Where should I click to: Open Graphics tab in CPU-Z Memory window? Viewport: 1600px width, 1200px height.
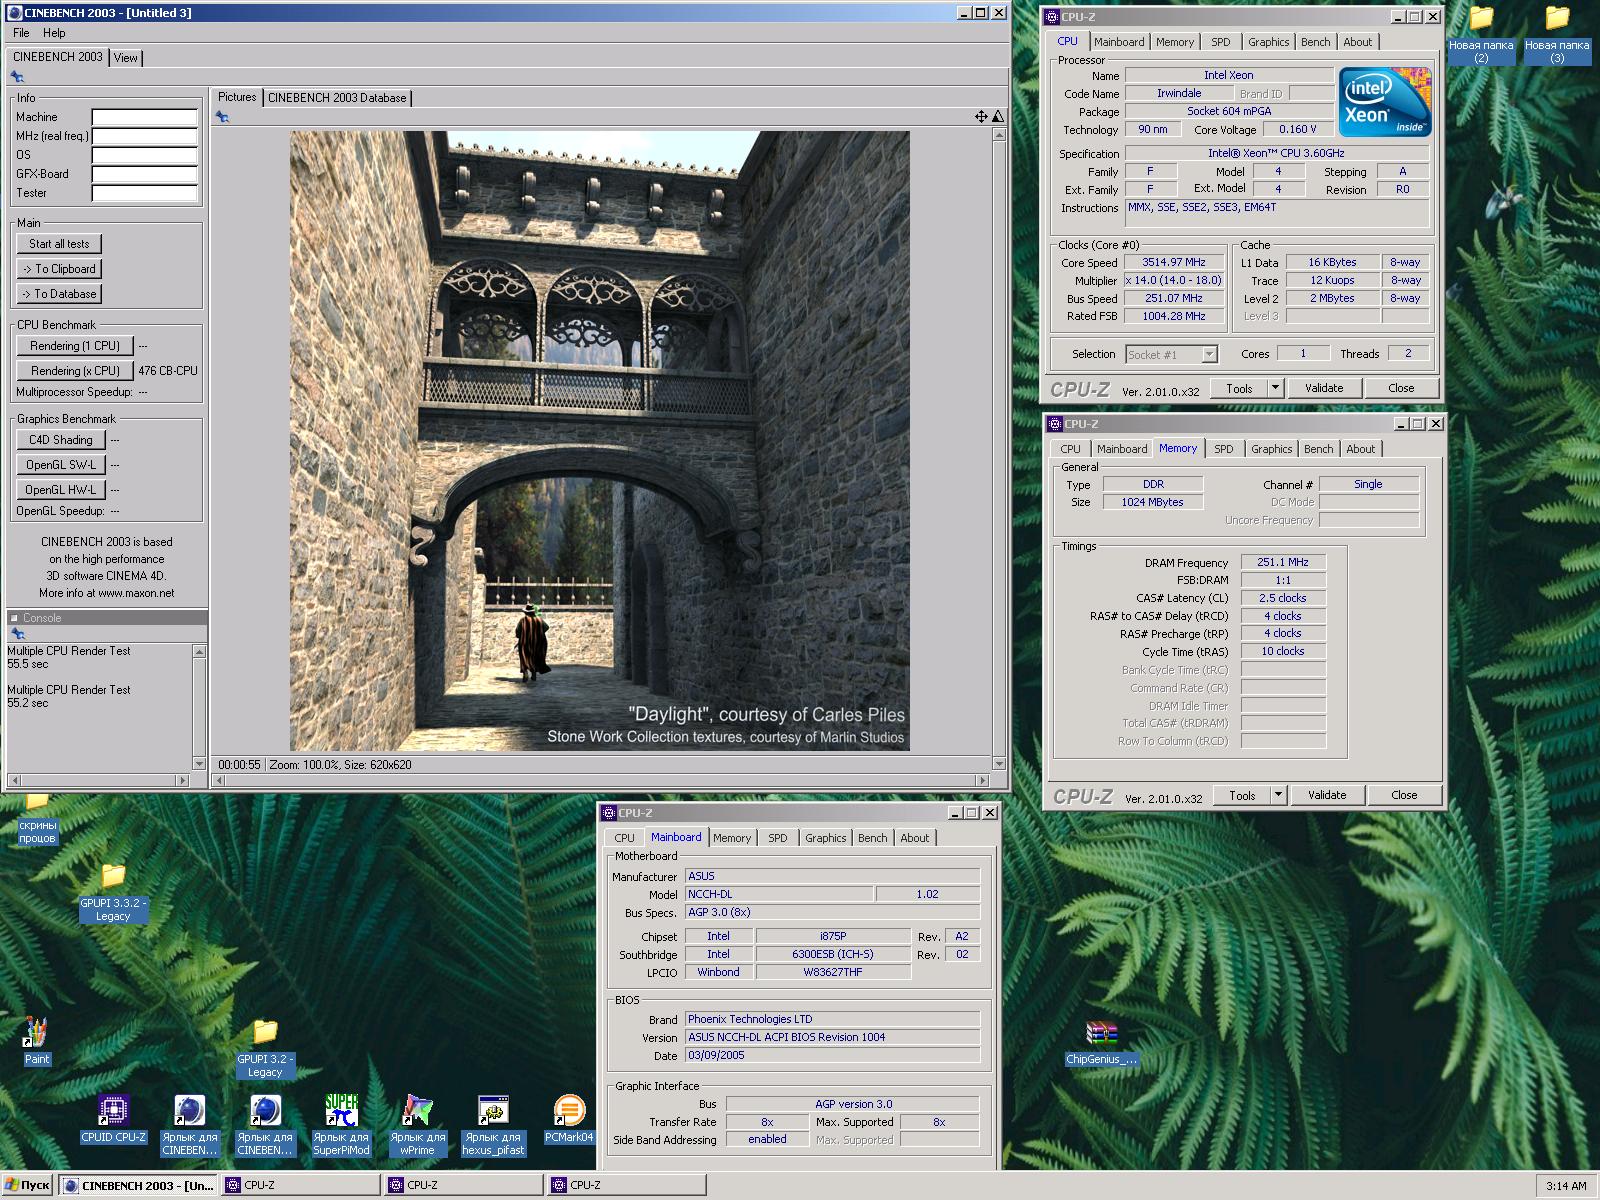pos(1271,449)
